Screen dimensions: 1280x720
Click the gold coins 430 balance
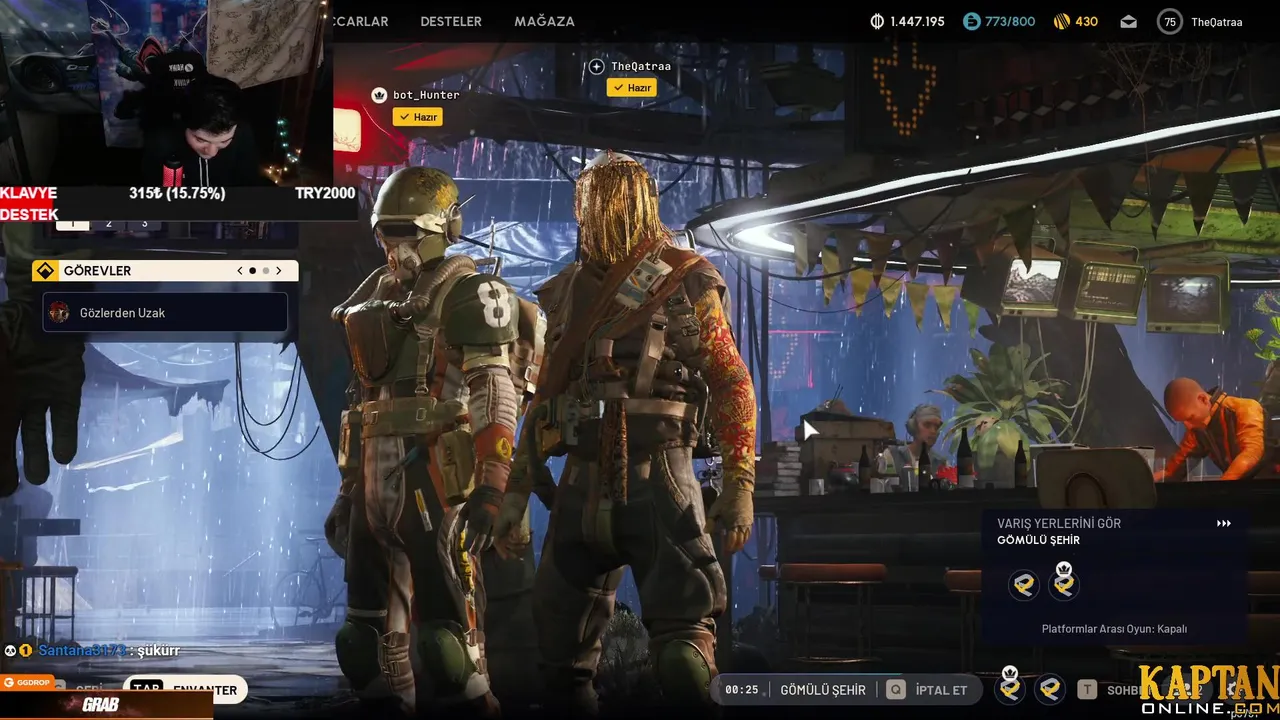click(1076, 21)
